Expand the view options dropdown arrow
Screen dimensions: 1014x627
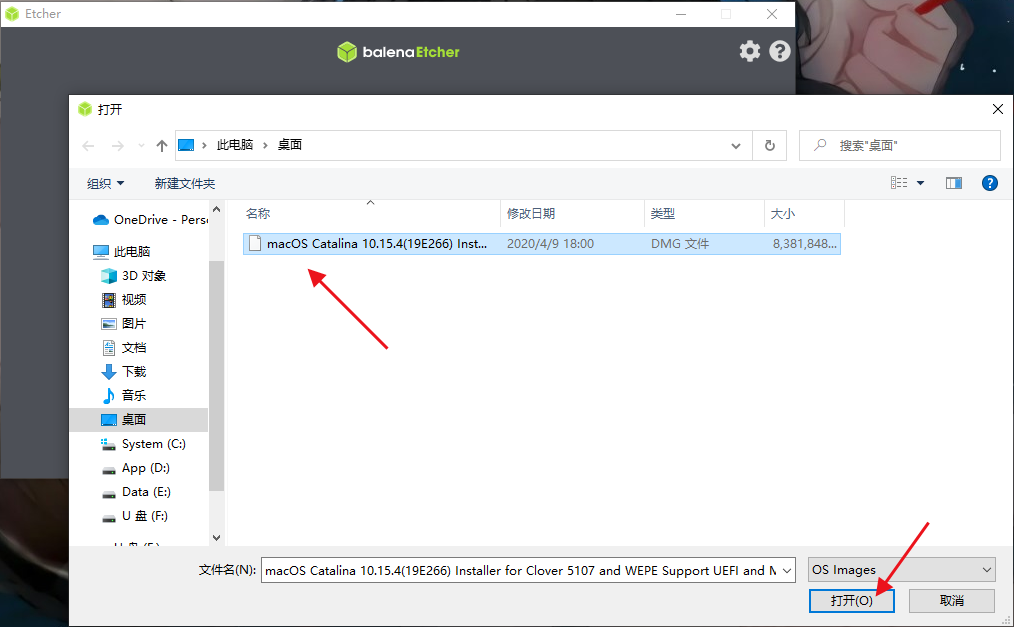click(x=920, y=183)
